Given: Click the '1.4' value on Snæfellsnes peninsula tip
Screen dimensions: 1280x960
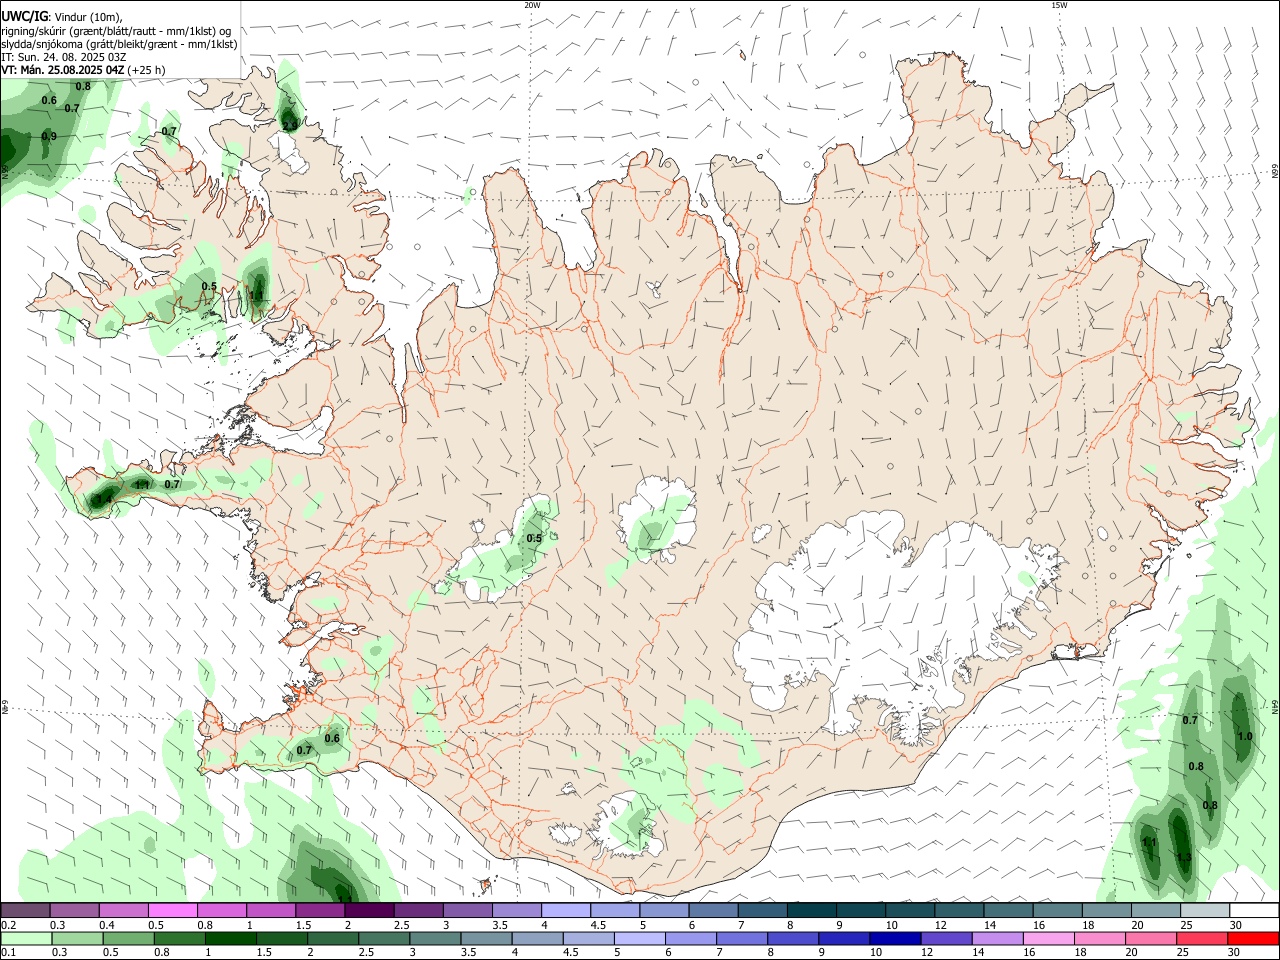Looking at the screenshot, I should pyautogui.click(x=104, y=498).
